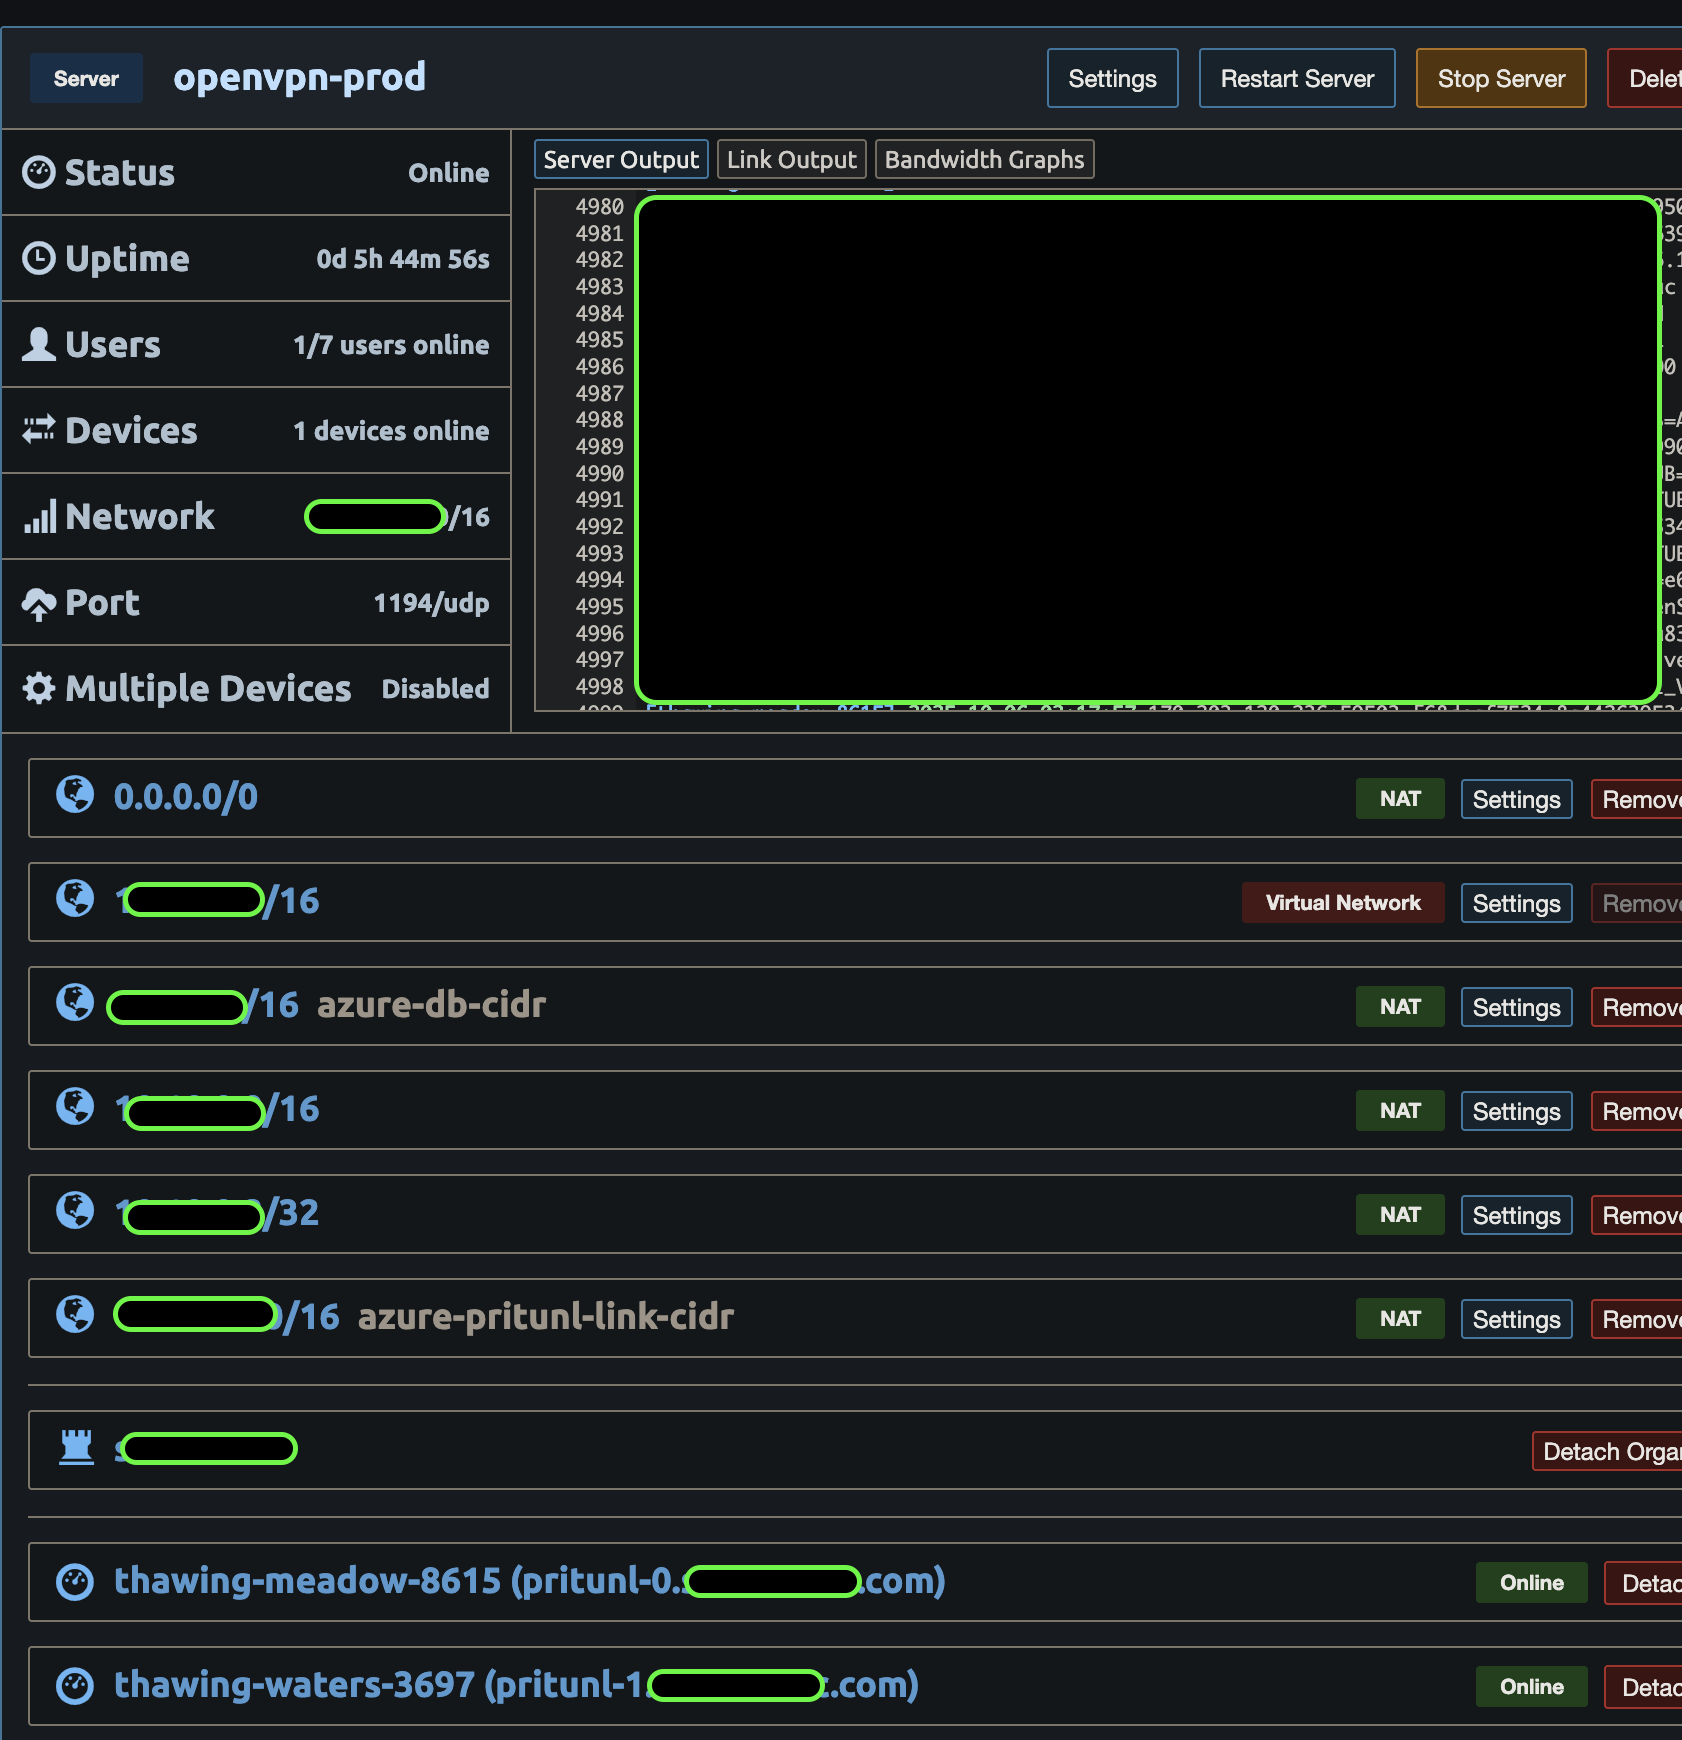This screenshot has height=1740, width=1682.
Task: Click the globe icon next to azure-db-cidr
Action: coord(75,1003)
